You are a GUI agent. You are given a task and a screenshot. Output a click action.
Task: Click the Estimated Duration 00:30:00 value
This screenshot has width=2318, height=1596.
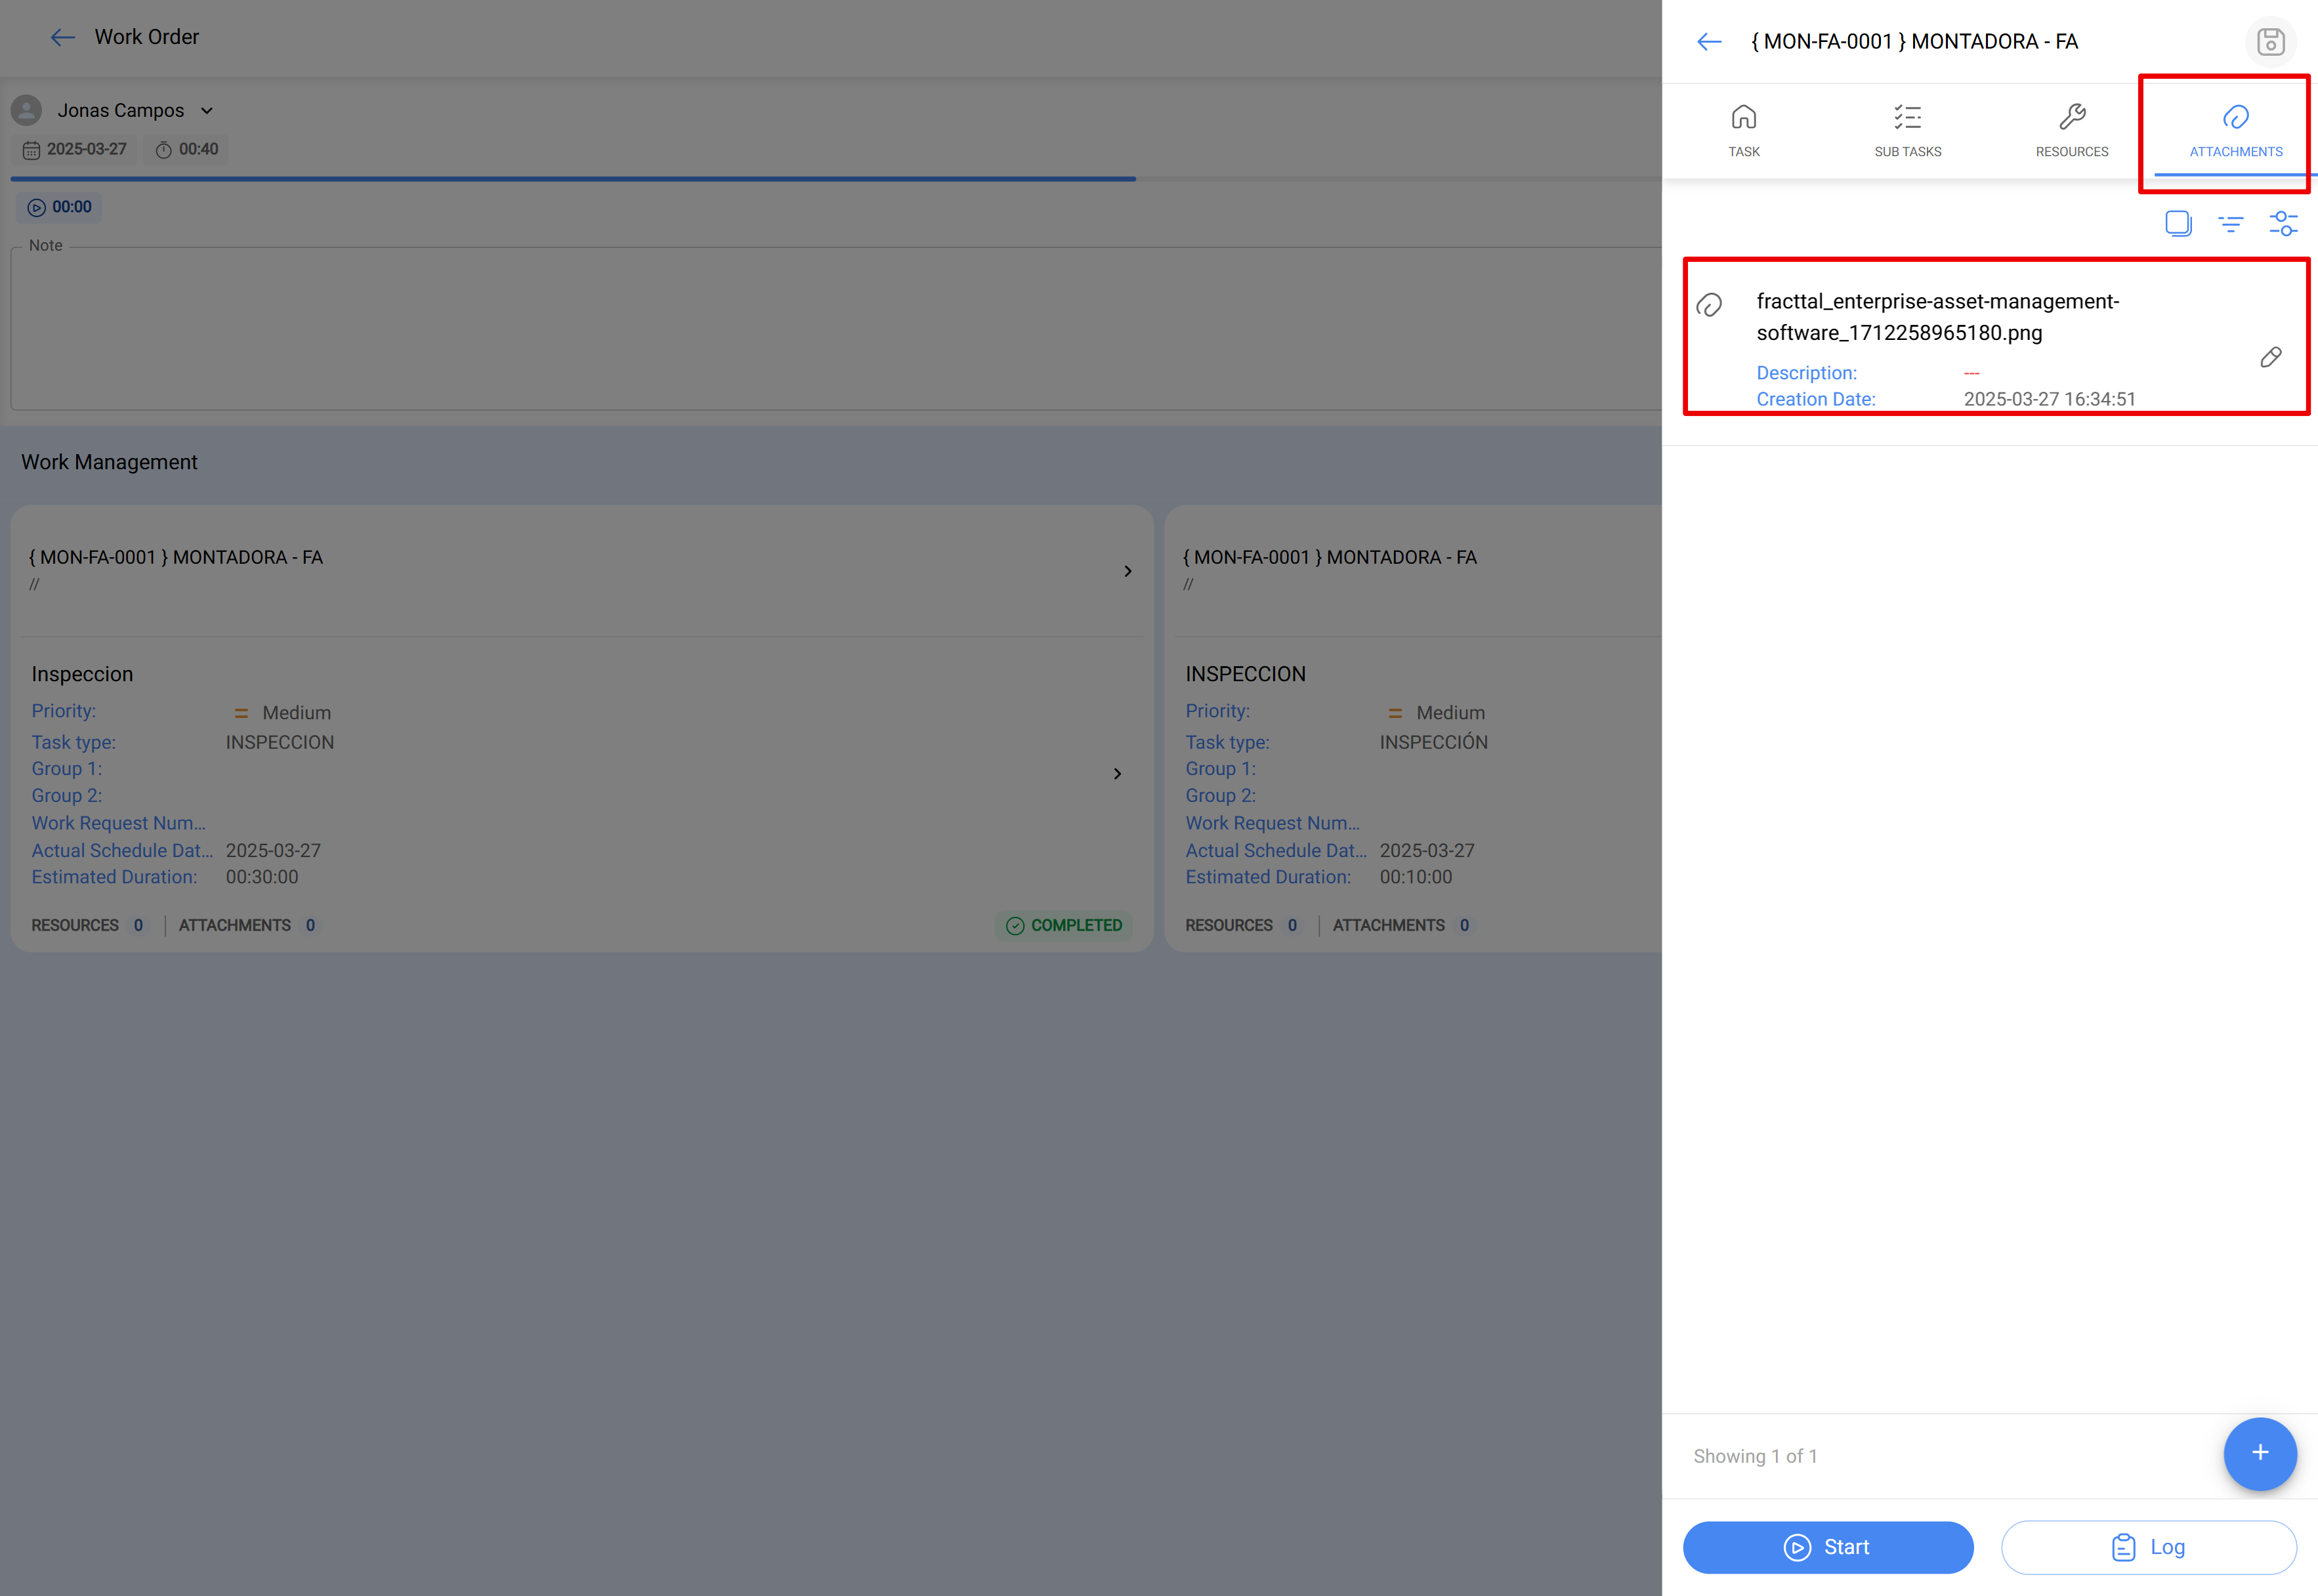click(262, 877)
